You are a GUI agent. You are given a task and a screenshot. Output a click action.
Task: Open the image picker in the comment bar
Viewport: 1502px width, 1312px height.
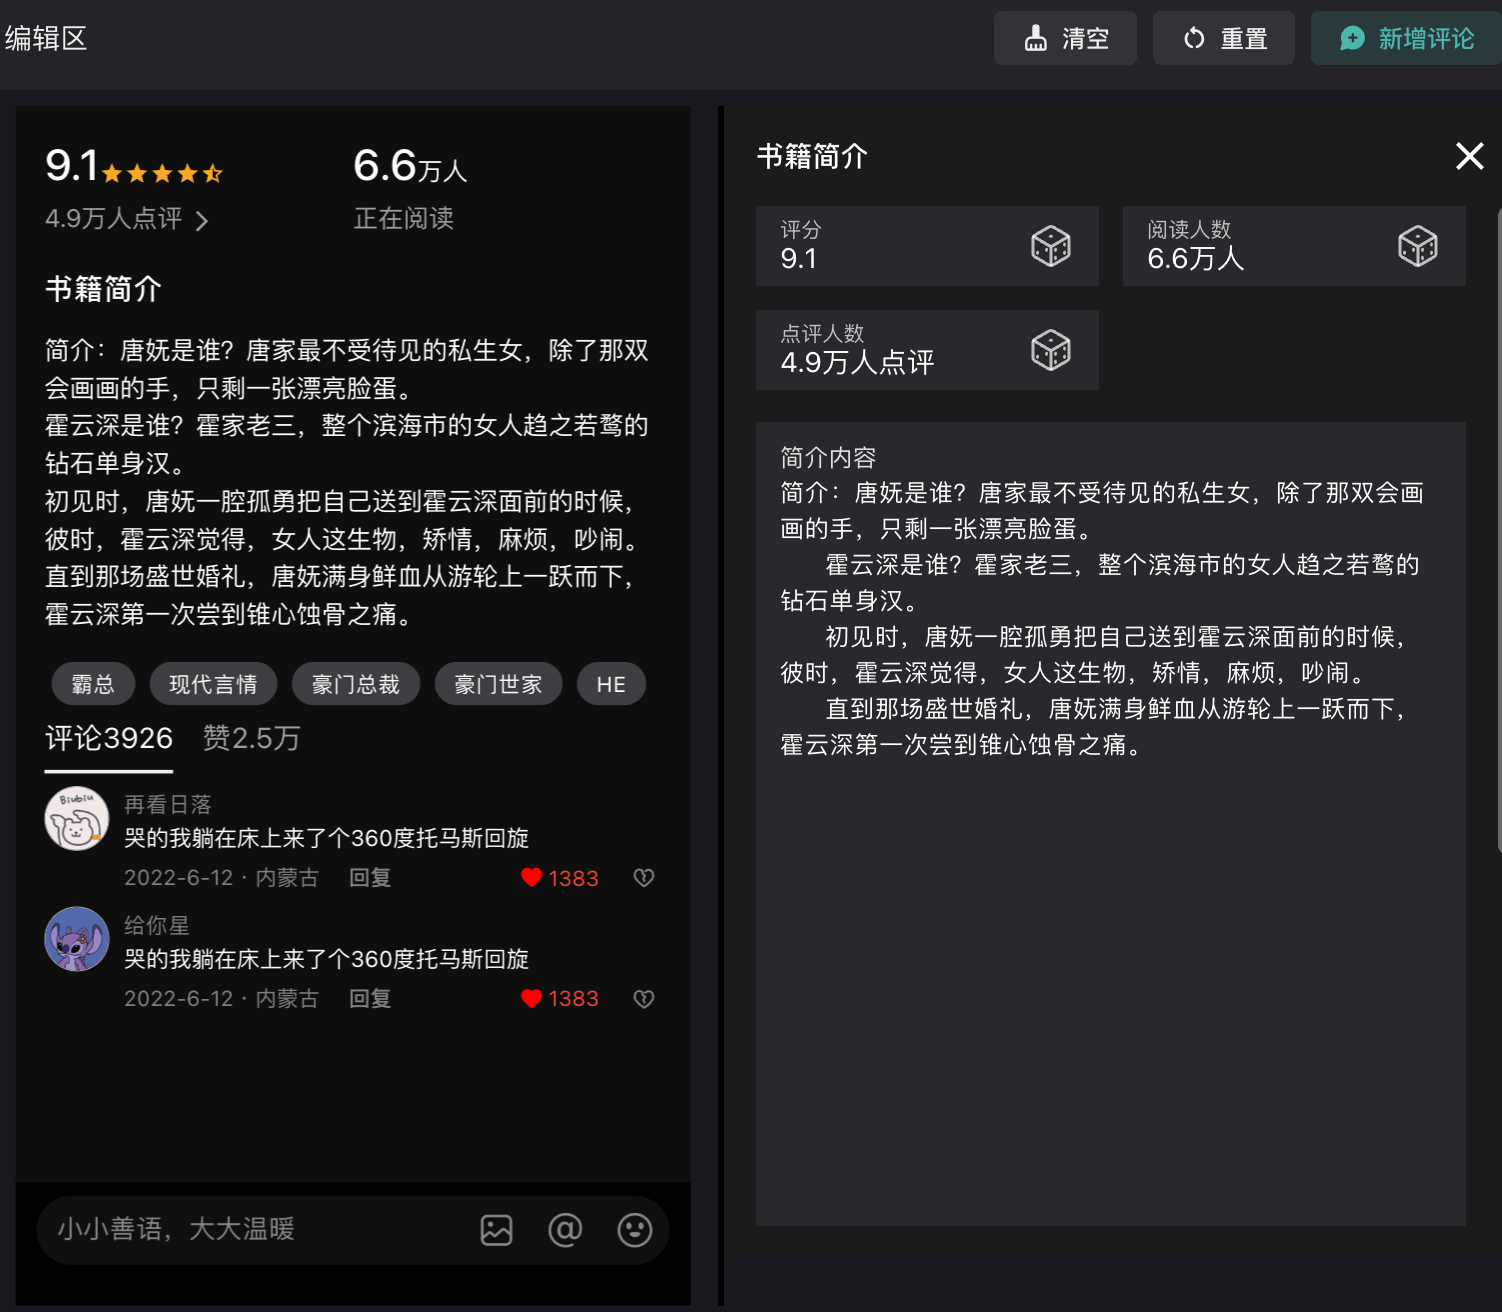pyautogui.click(x=496, y=1230)
